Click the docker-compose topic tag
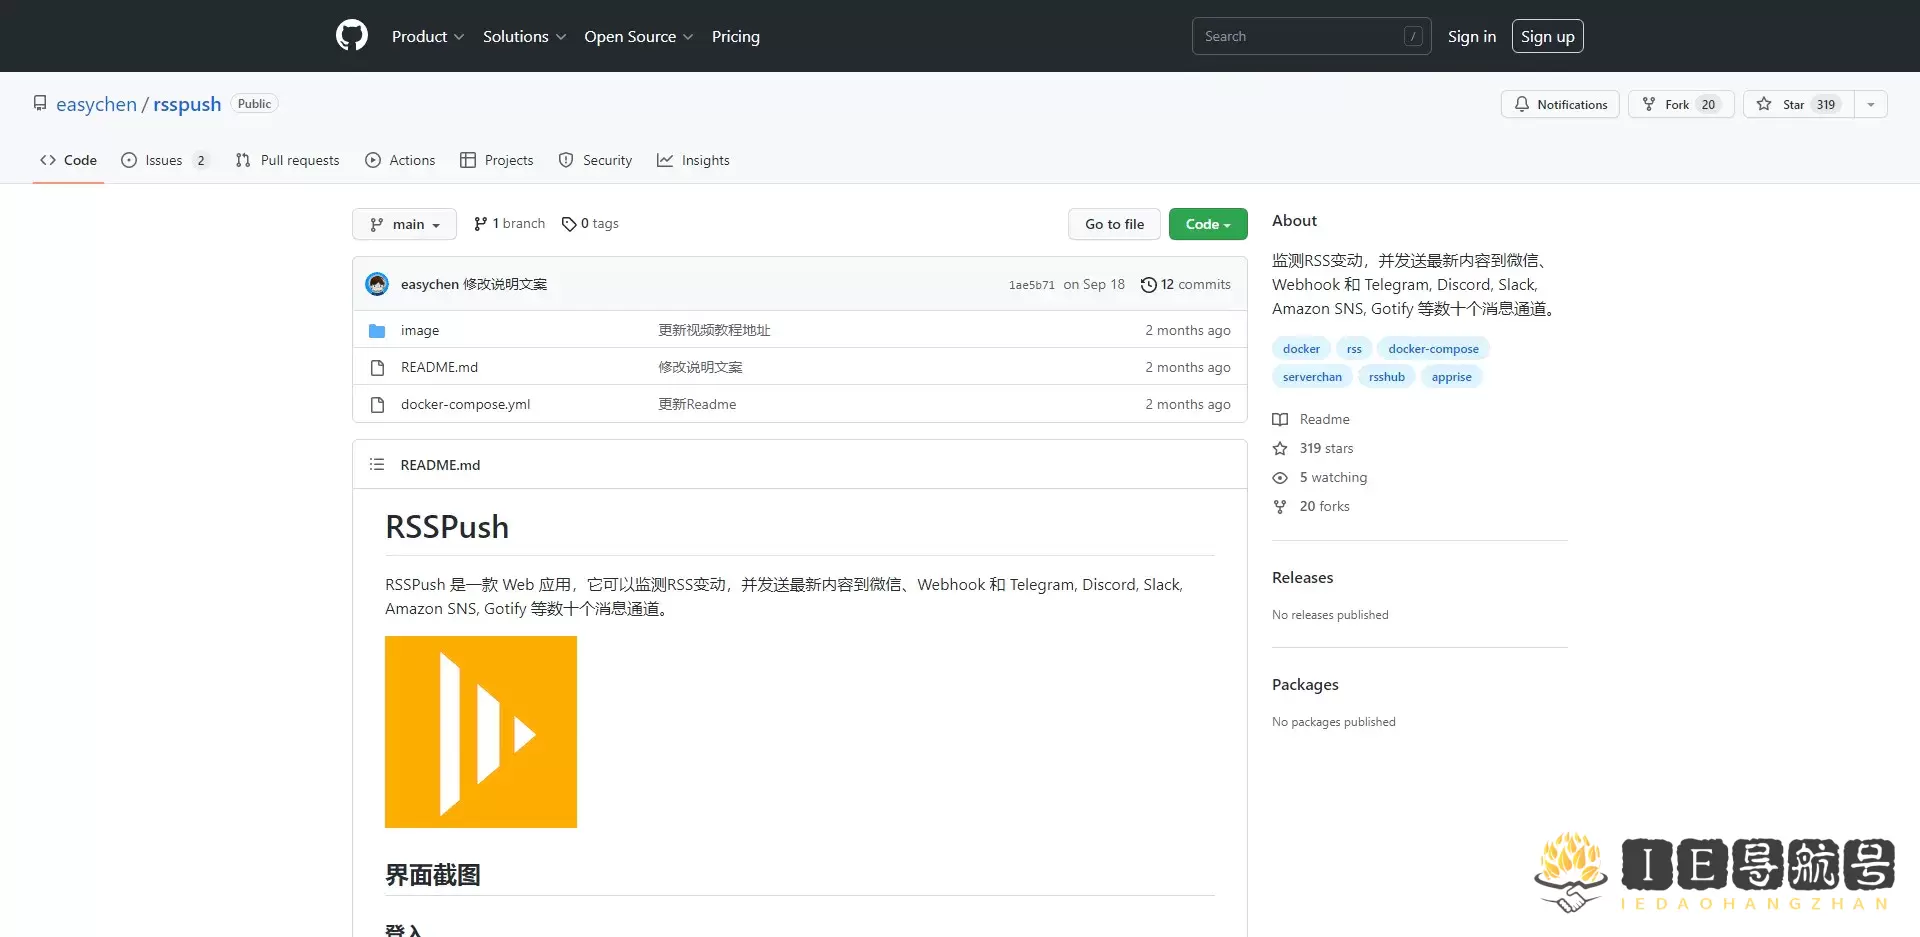The height and width of the screenshot is (937, 1920). point(1432,349)
